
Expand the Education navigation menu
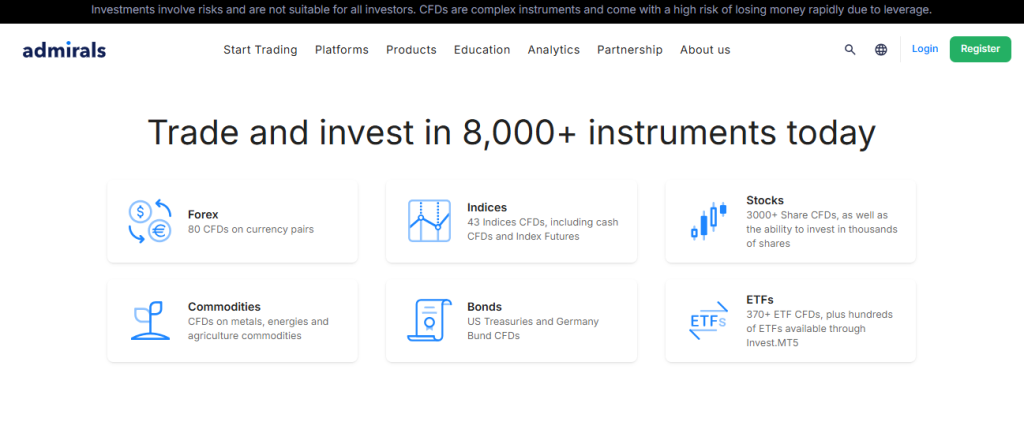click(x=482, y=50)
